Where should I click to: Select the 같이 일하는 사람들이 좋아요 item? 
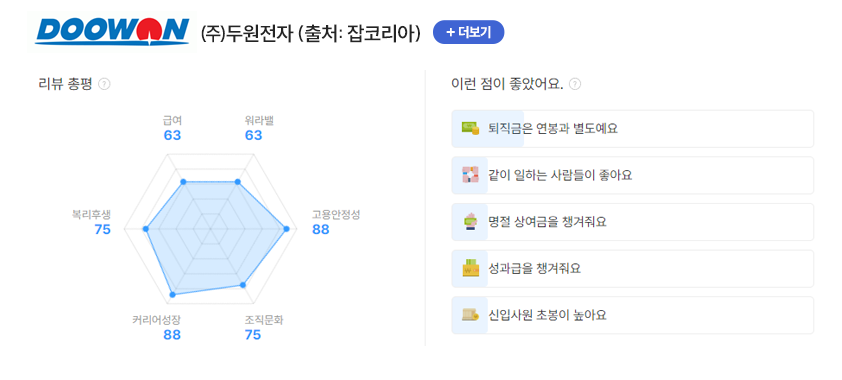(633, 175)
